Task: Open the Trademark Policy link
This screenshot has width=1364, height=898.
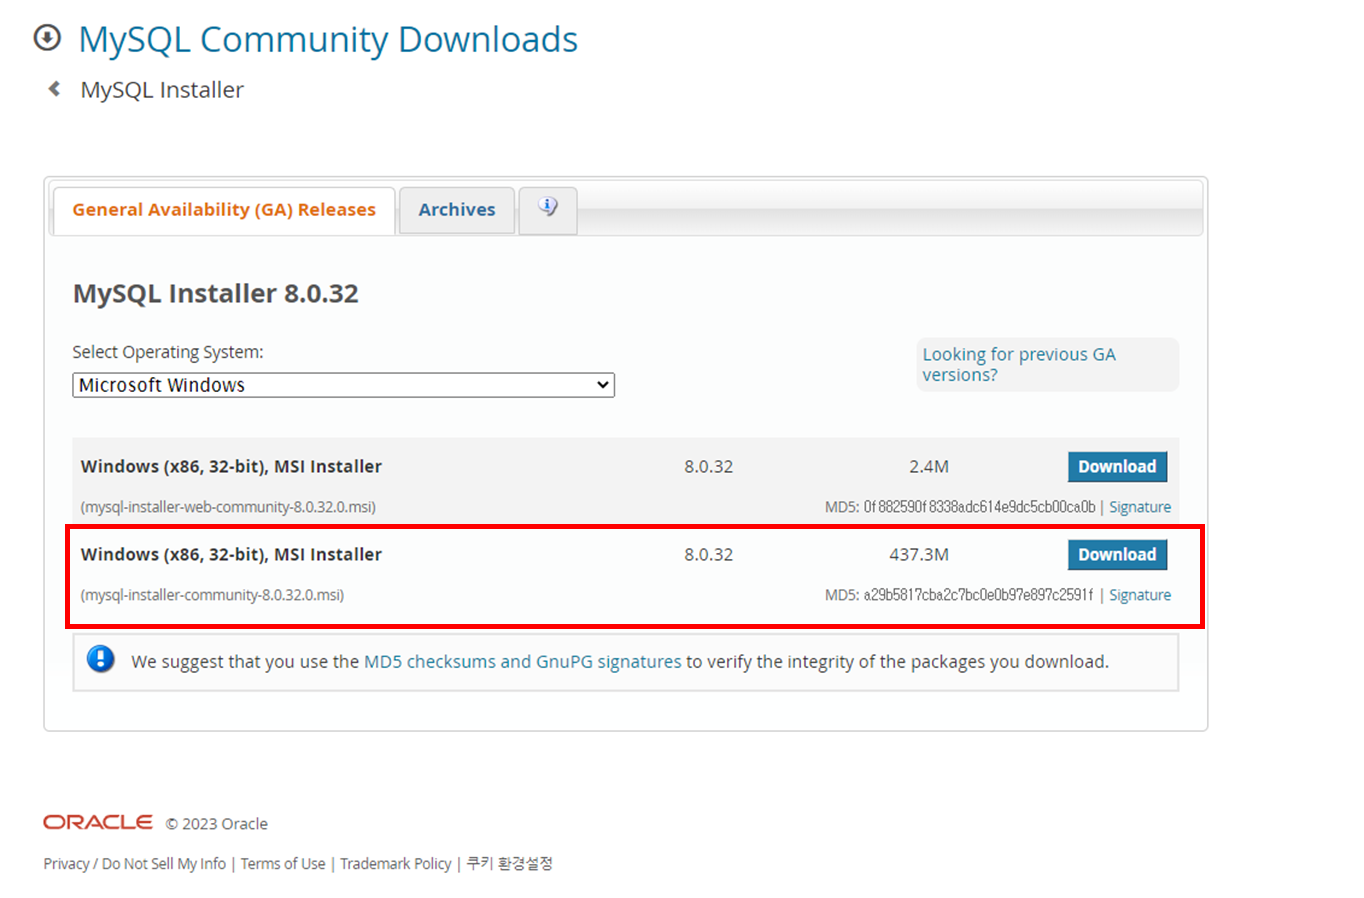Action: pos(396,864)
